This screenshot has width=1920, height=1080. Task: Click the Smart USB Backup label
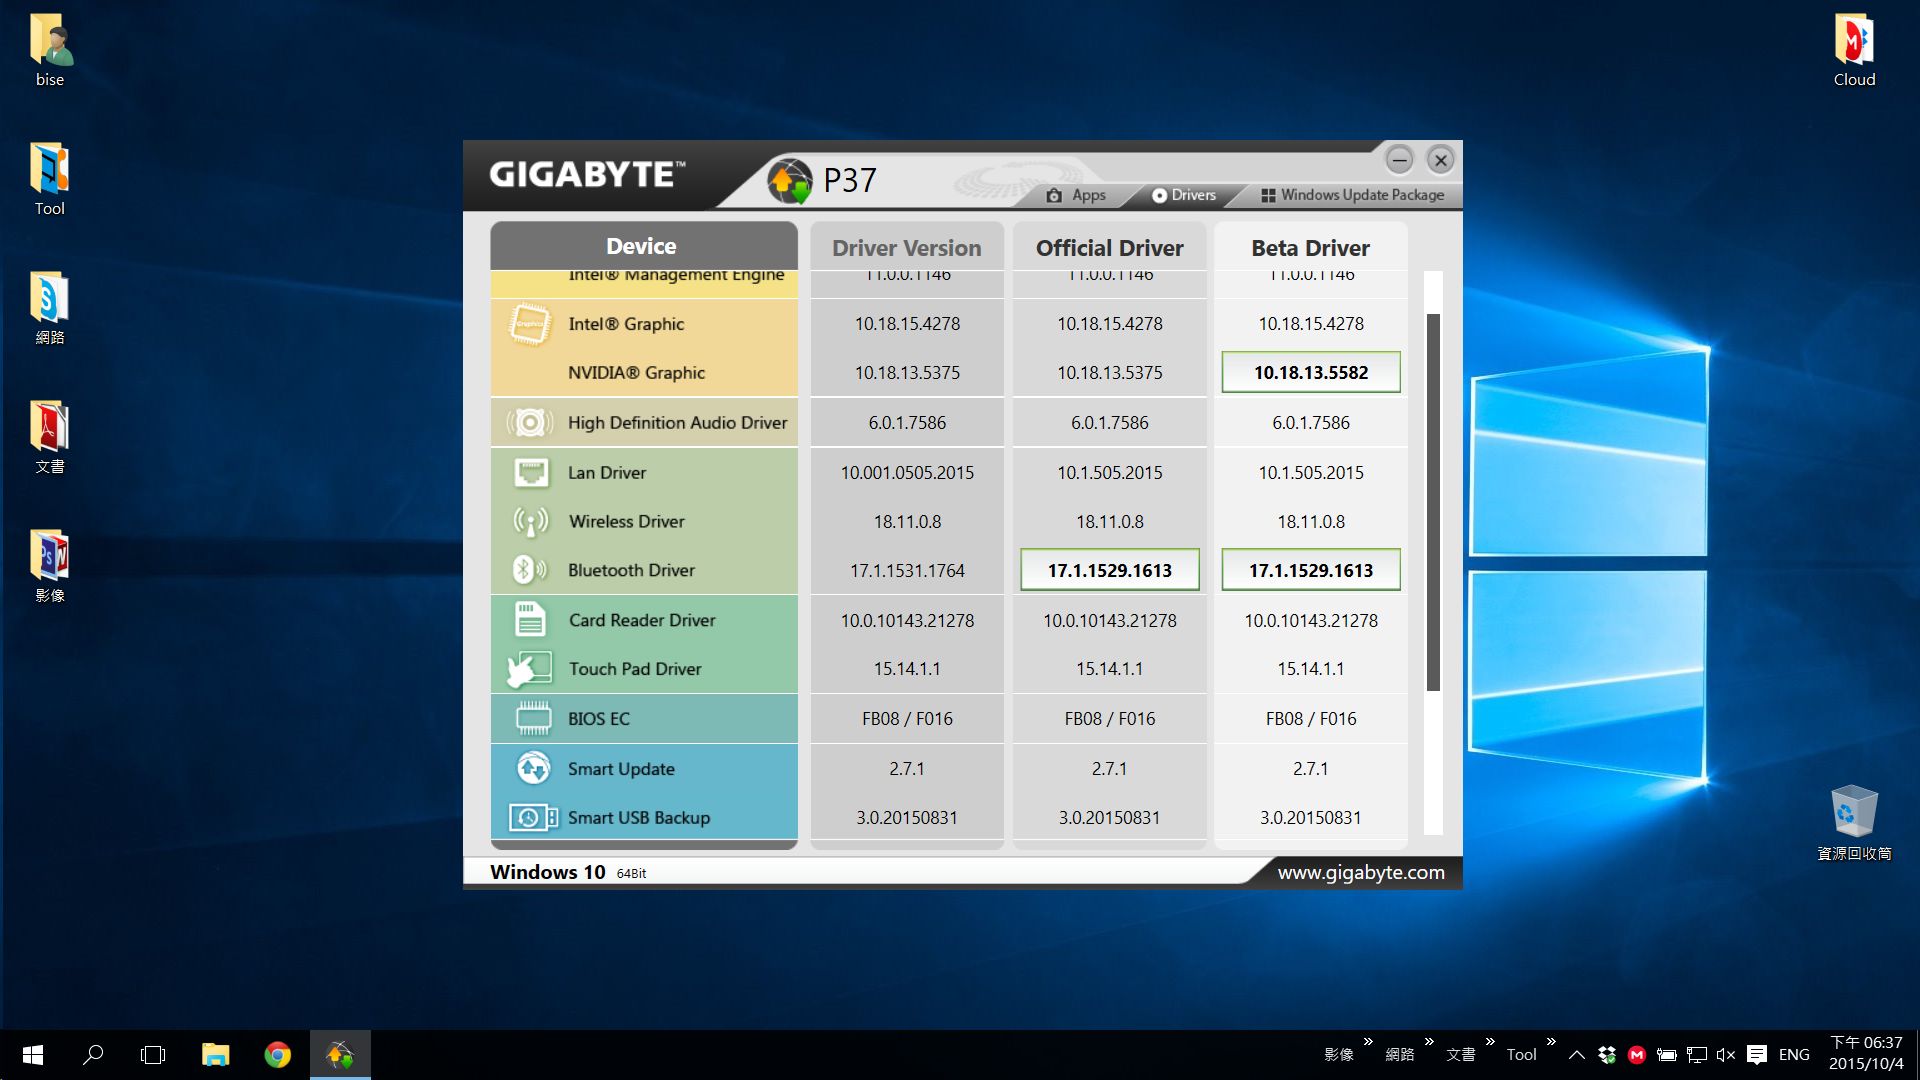[x=639, y=818]
